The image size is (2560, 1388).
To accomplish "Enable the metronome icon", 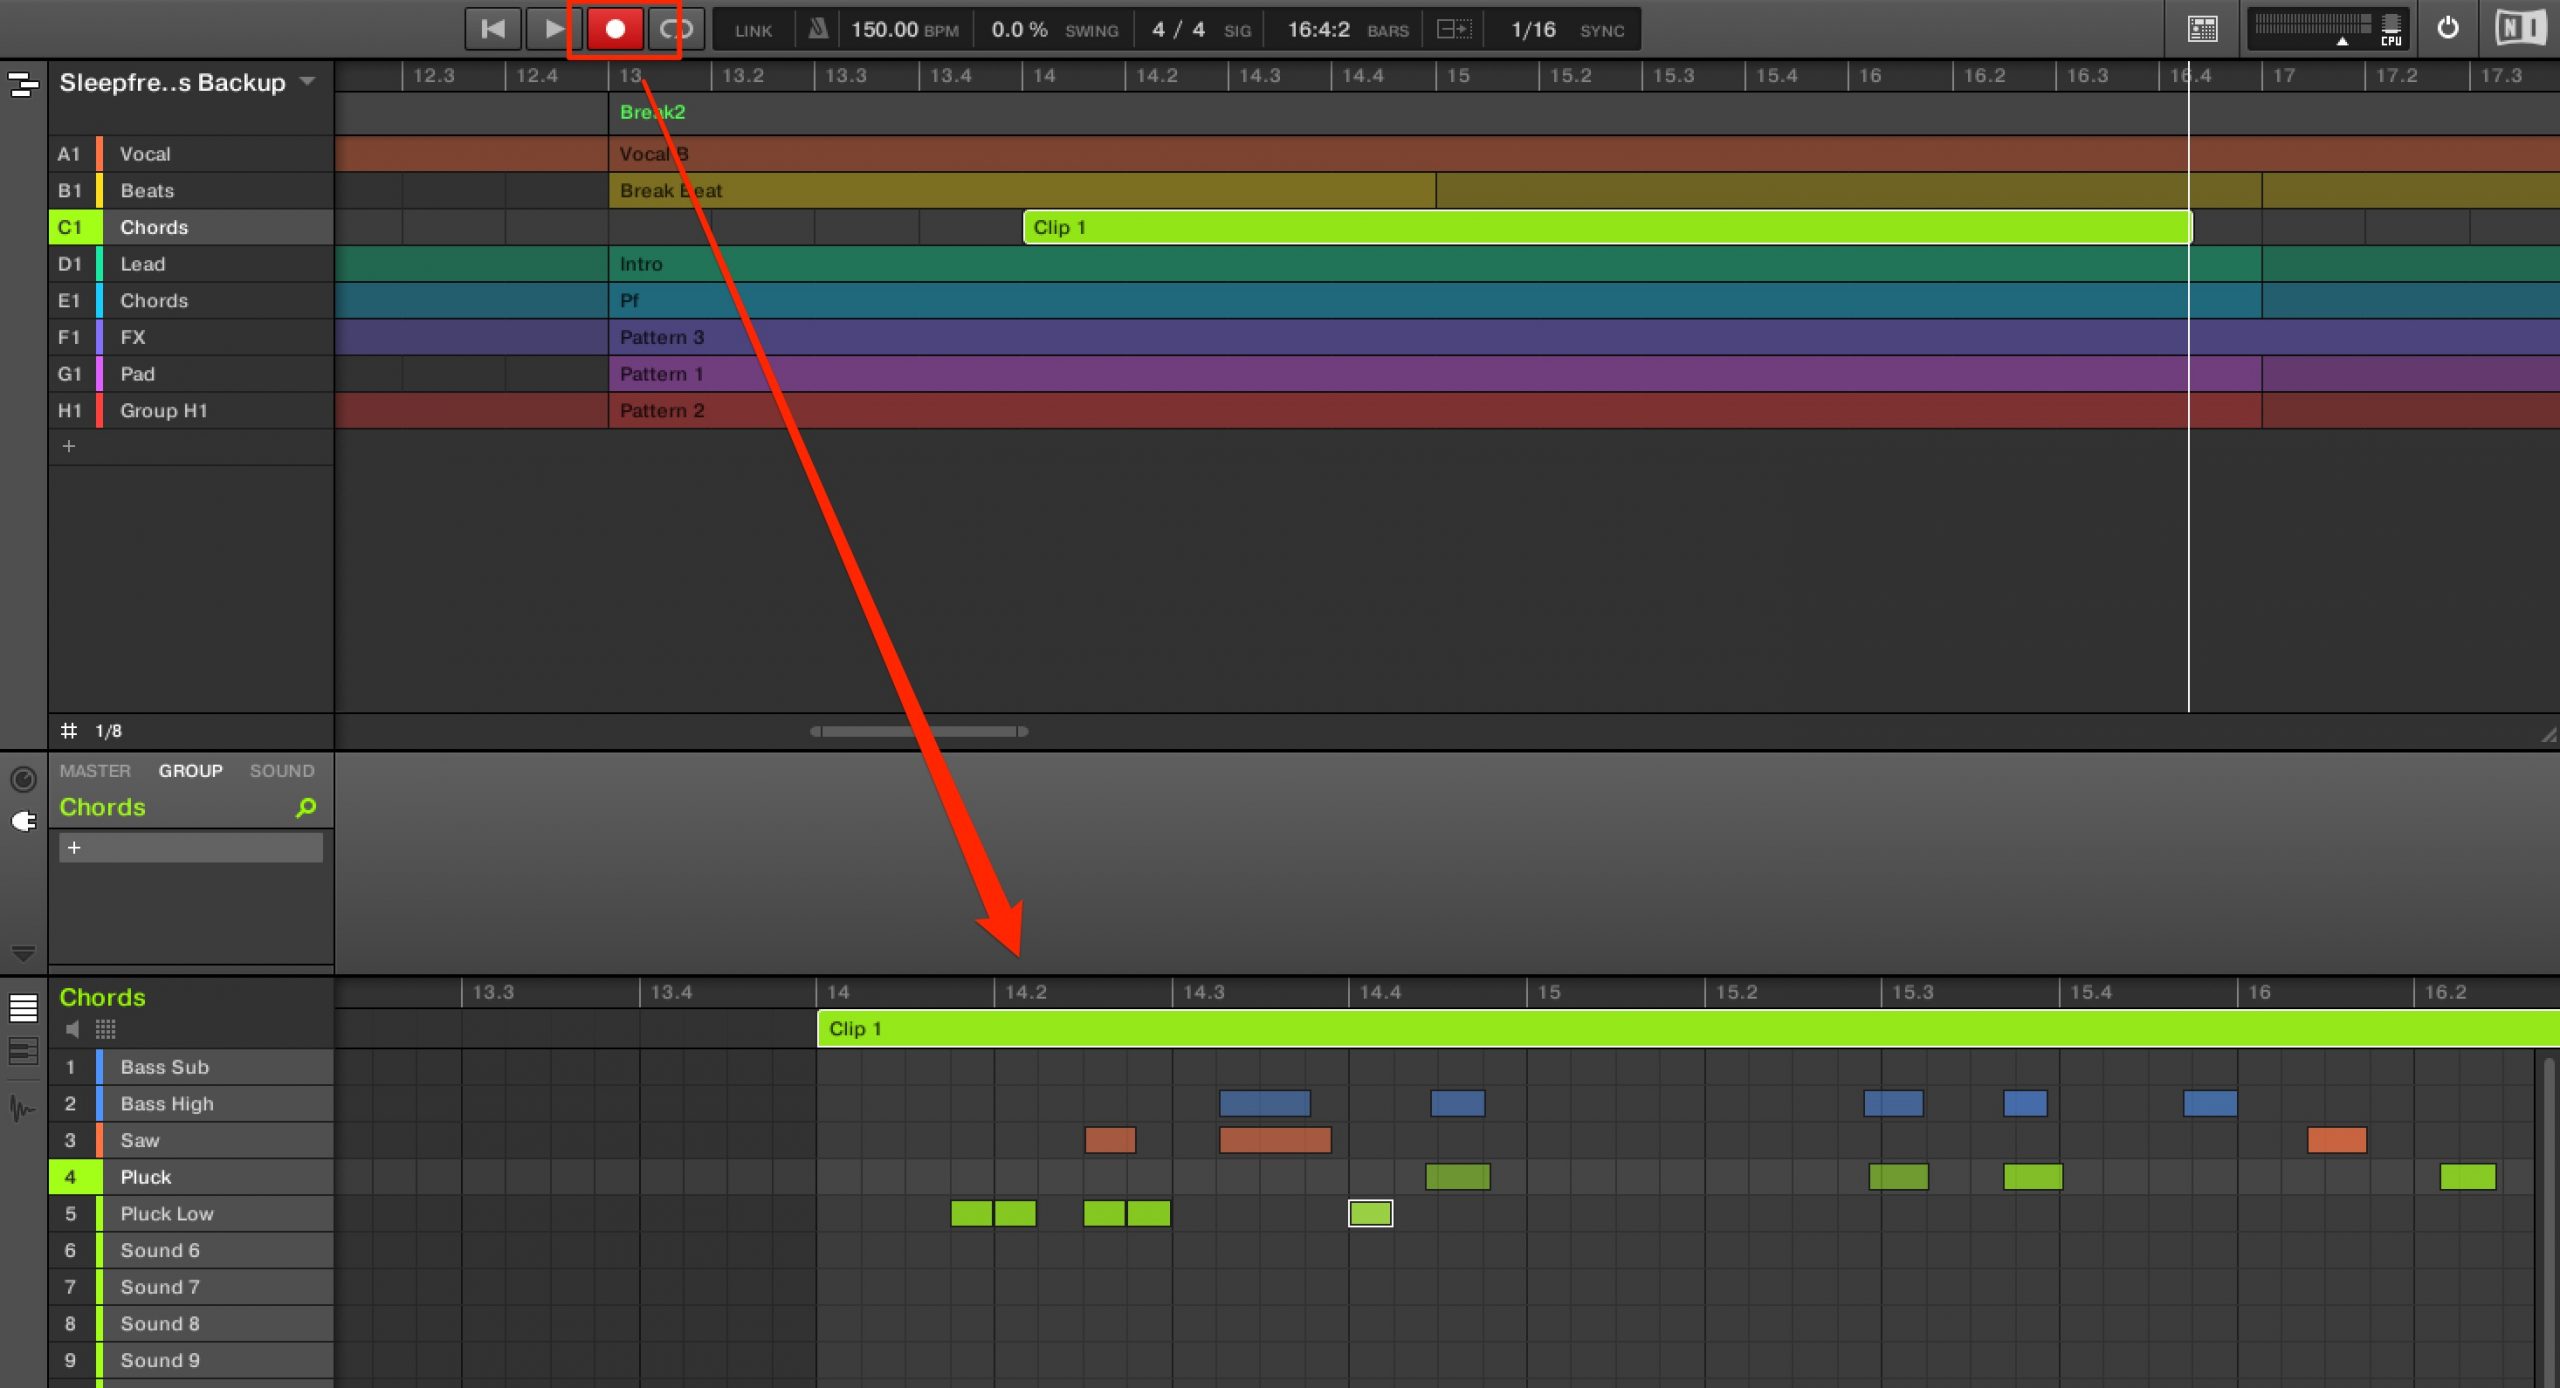I will tap(817, 29).
